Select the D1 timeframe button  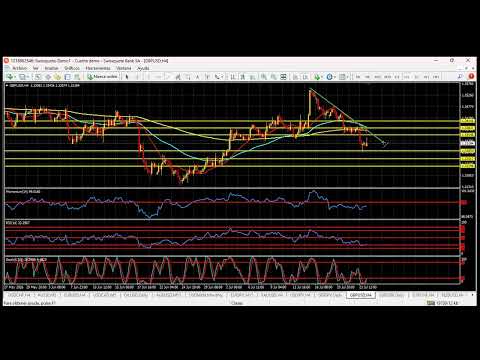click(x=417, y=77)
